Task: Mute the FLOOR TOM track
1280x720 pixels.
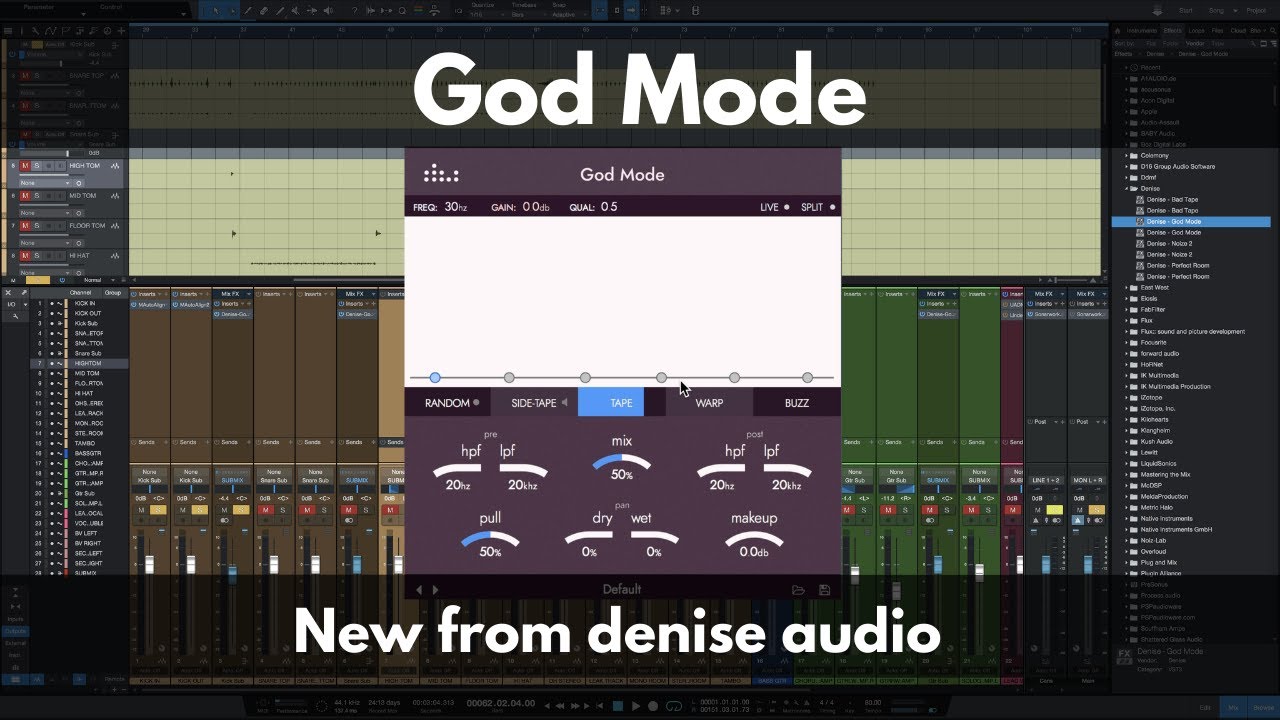Action: 26,226
